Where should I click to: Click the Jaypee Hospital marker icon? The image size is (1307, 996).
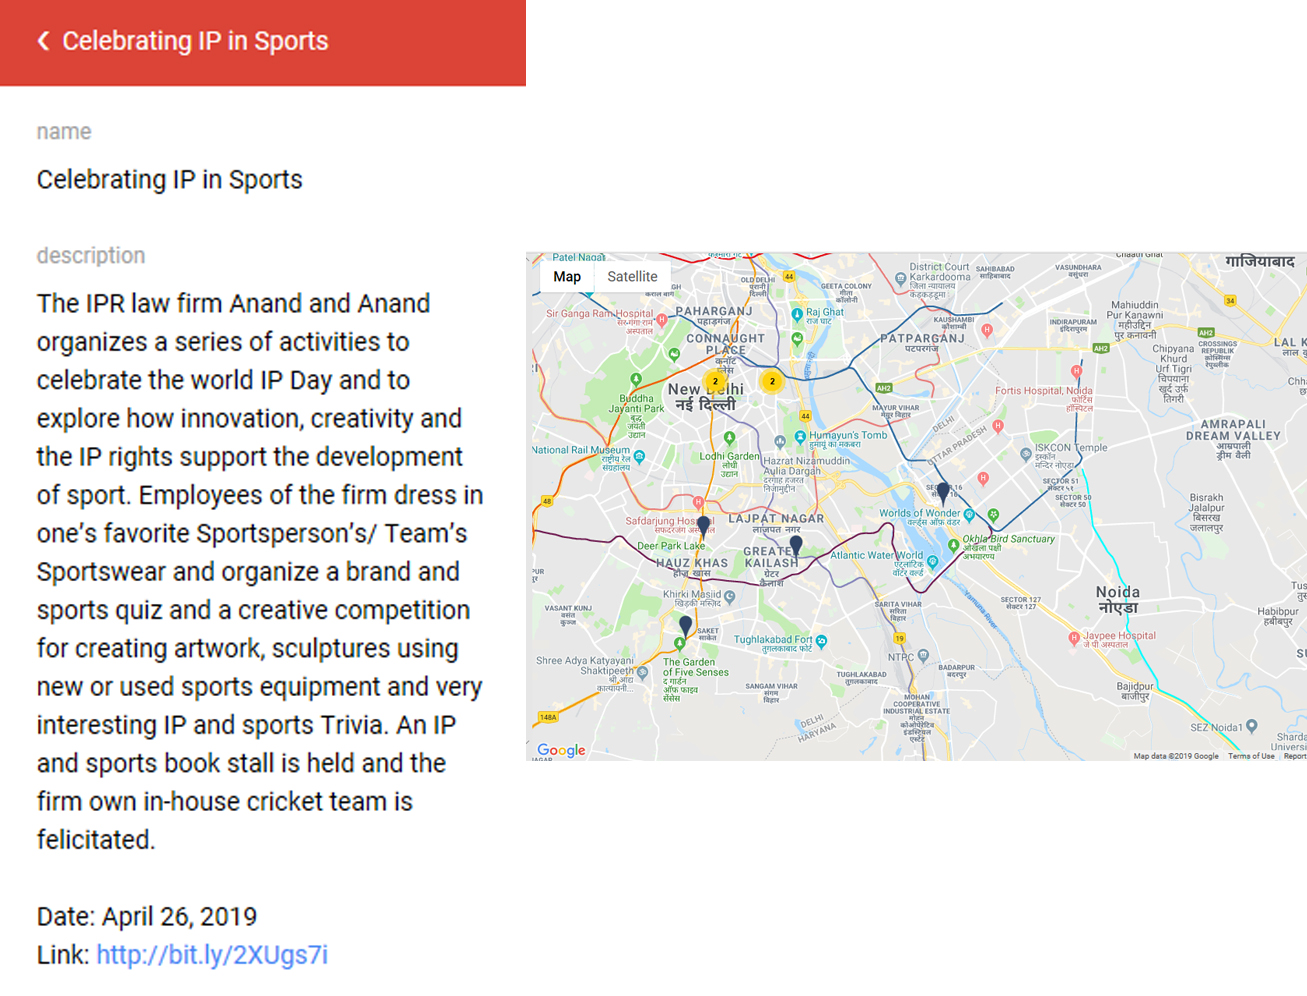(1074, 637)
